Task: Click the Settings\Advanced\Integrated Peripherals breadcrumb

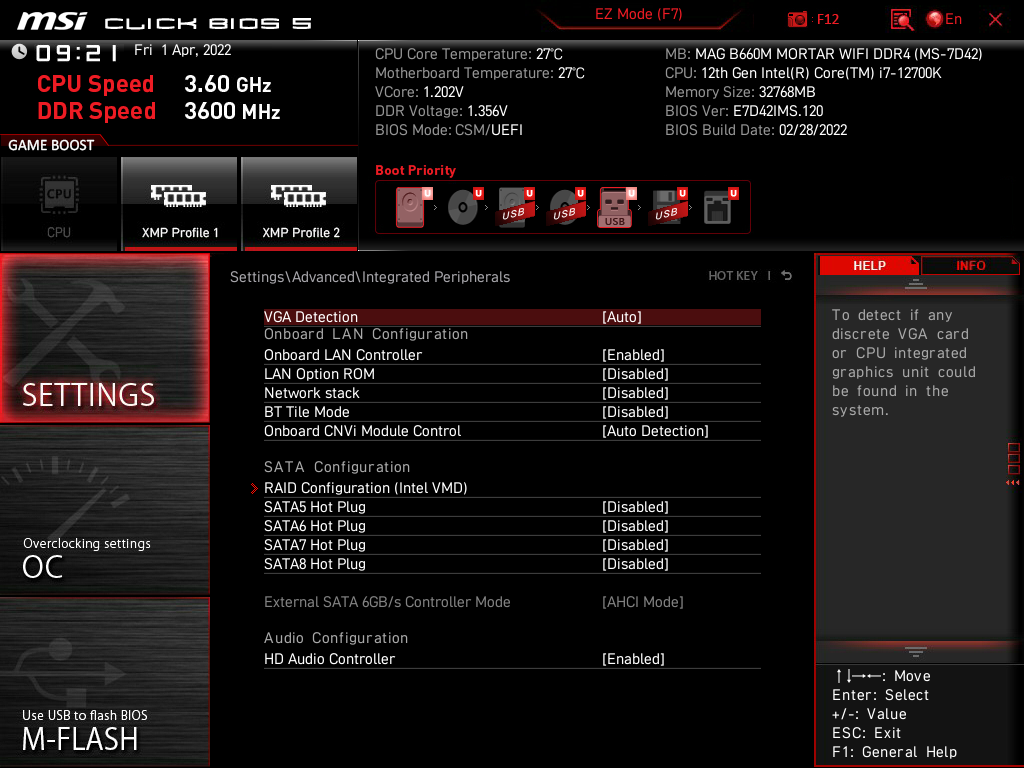Action: pyautogui.click(x=370, y=277)
